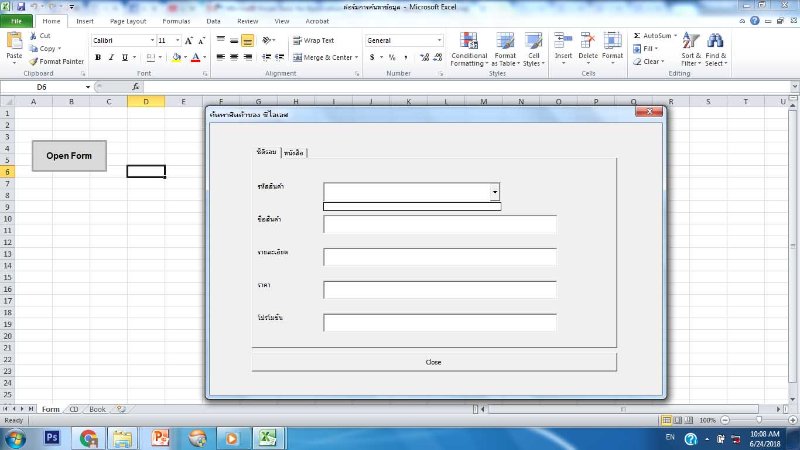Toggle Italic formatting
This screenshot has height=450, width=800.
(111, 58)
